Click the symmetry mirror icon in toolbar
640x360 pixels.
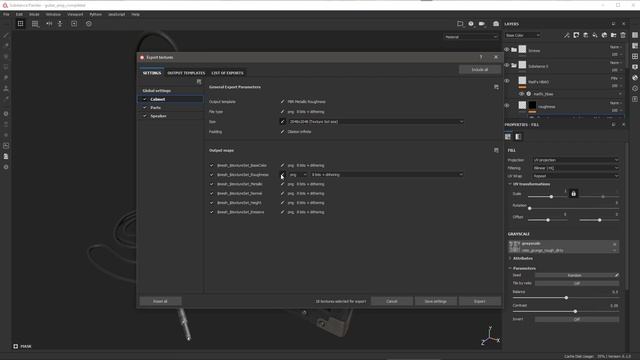[49, 24]
